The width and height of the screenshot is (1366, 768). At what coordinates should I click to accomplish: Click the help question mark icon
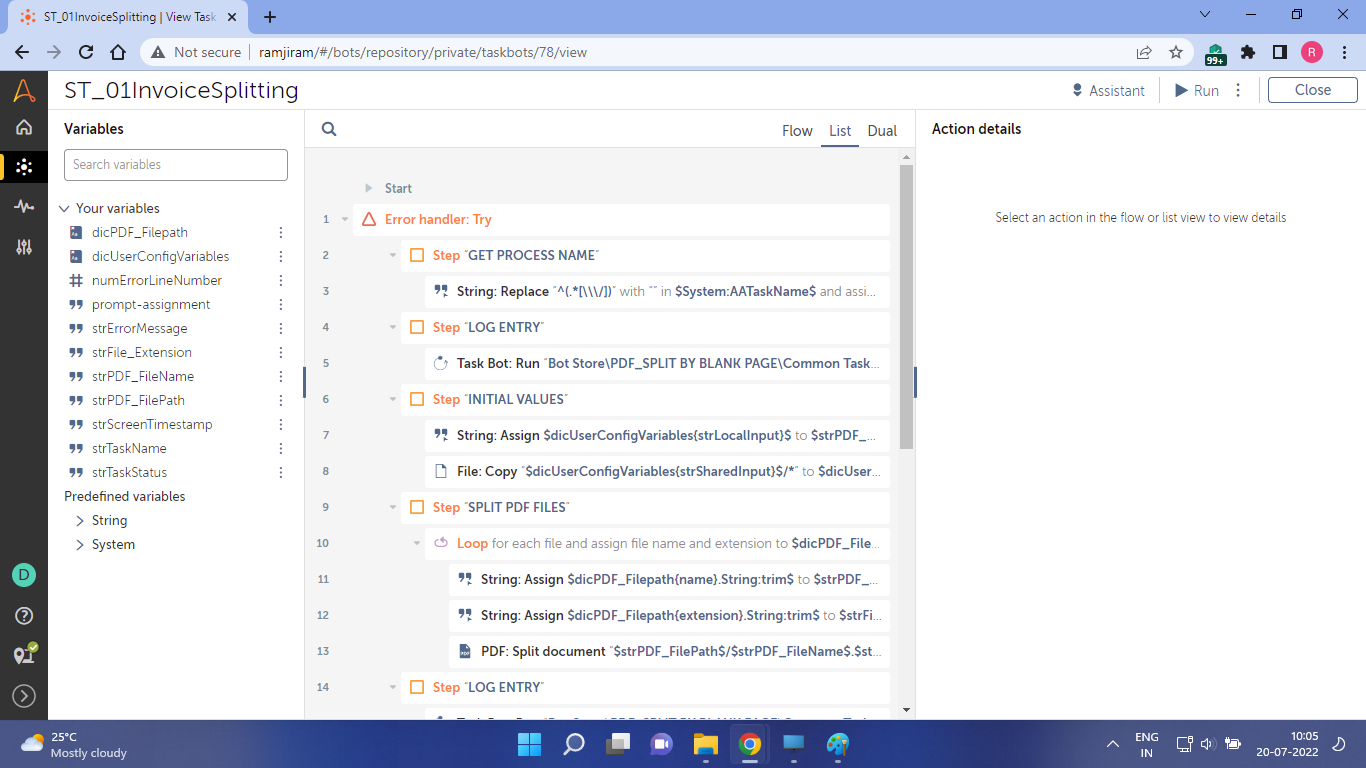click(x=24, y=616)
